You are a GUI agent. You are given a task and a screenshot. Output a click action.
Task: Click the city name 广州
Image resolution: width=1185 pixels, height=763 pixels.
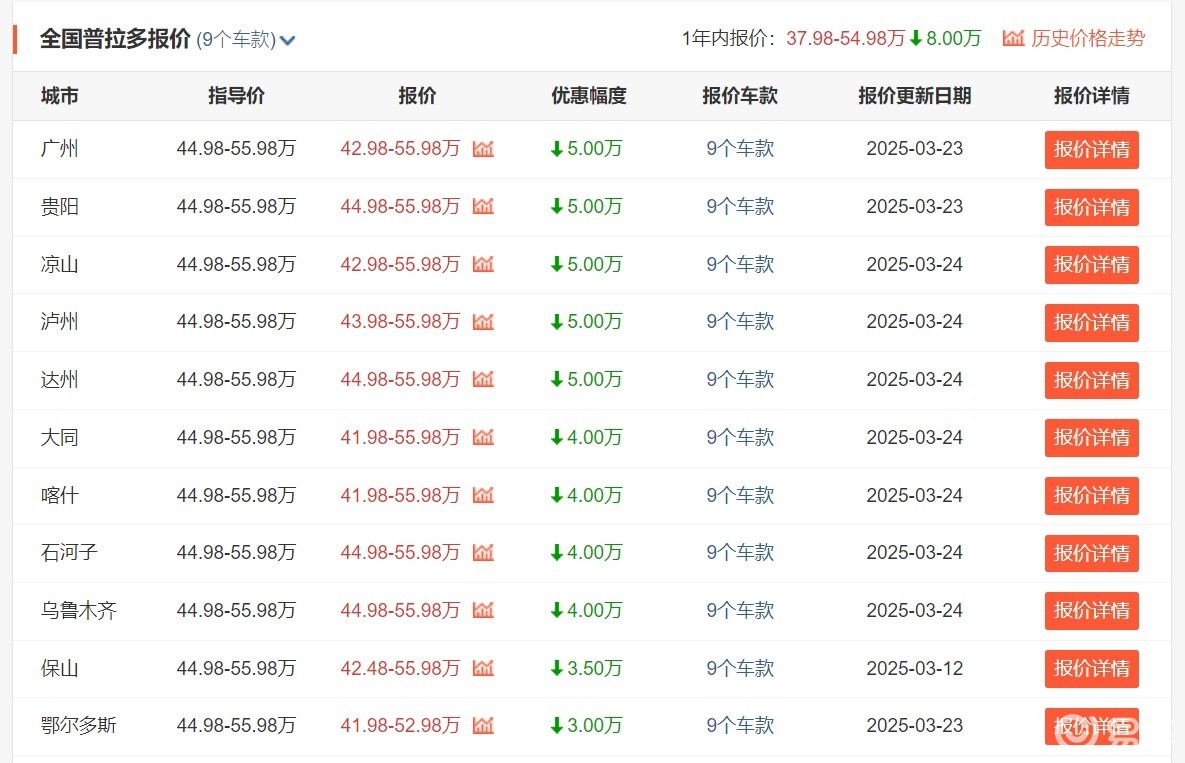60,149
